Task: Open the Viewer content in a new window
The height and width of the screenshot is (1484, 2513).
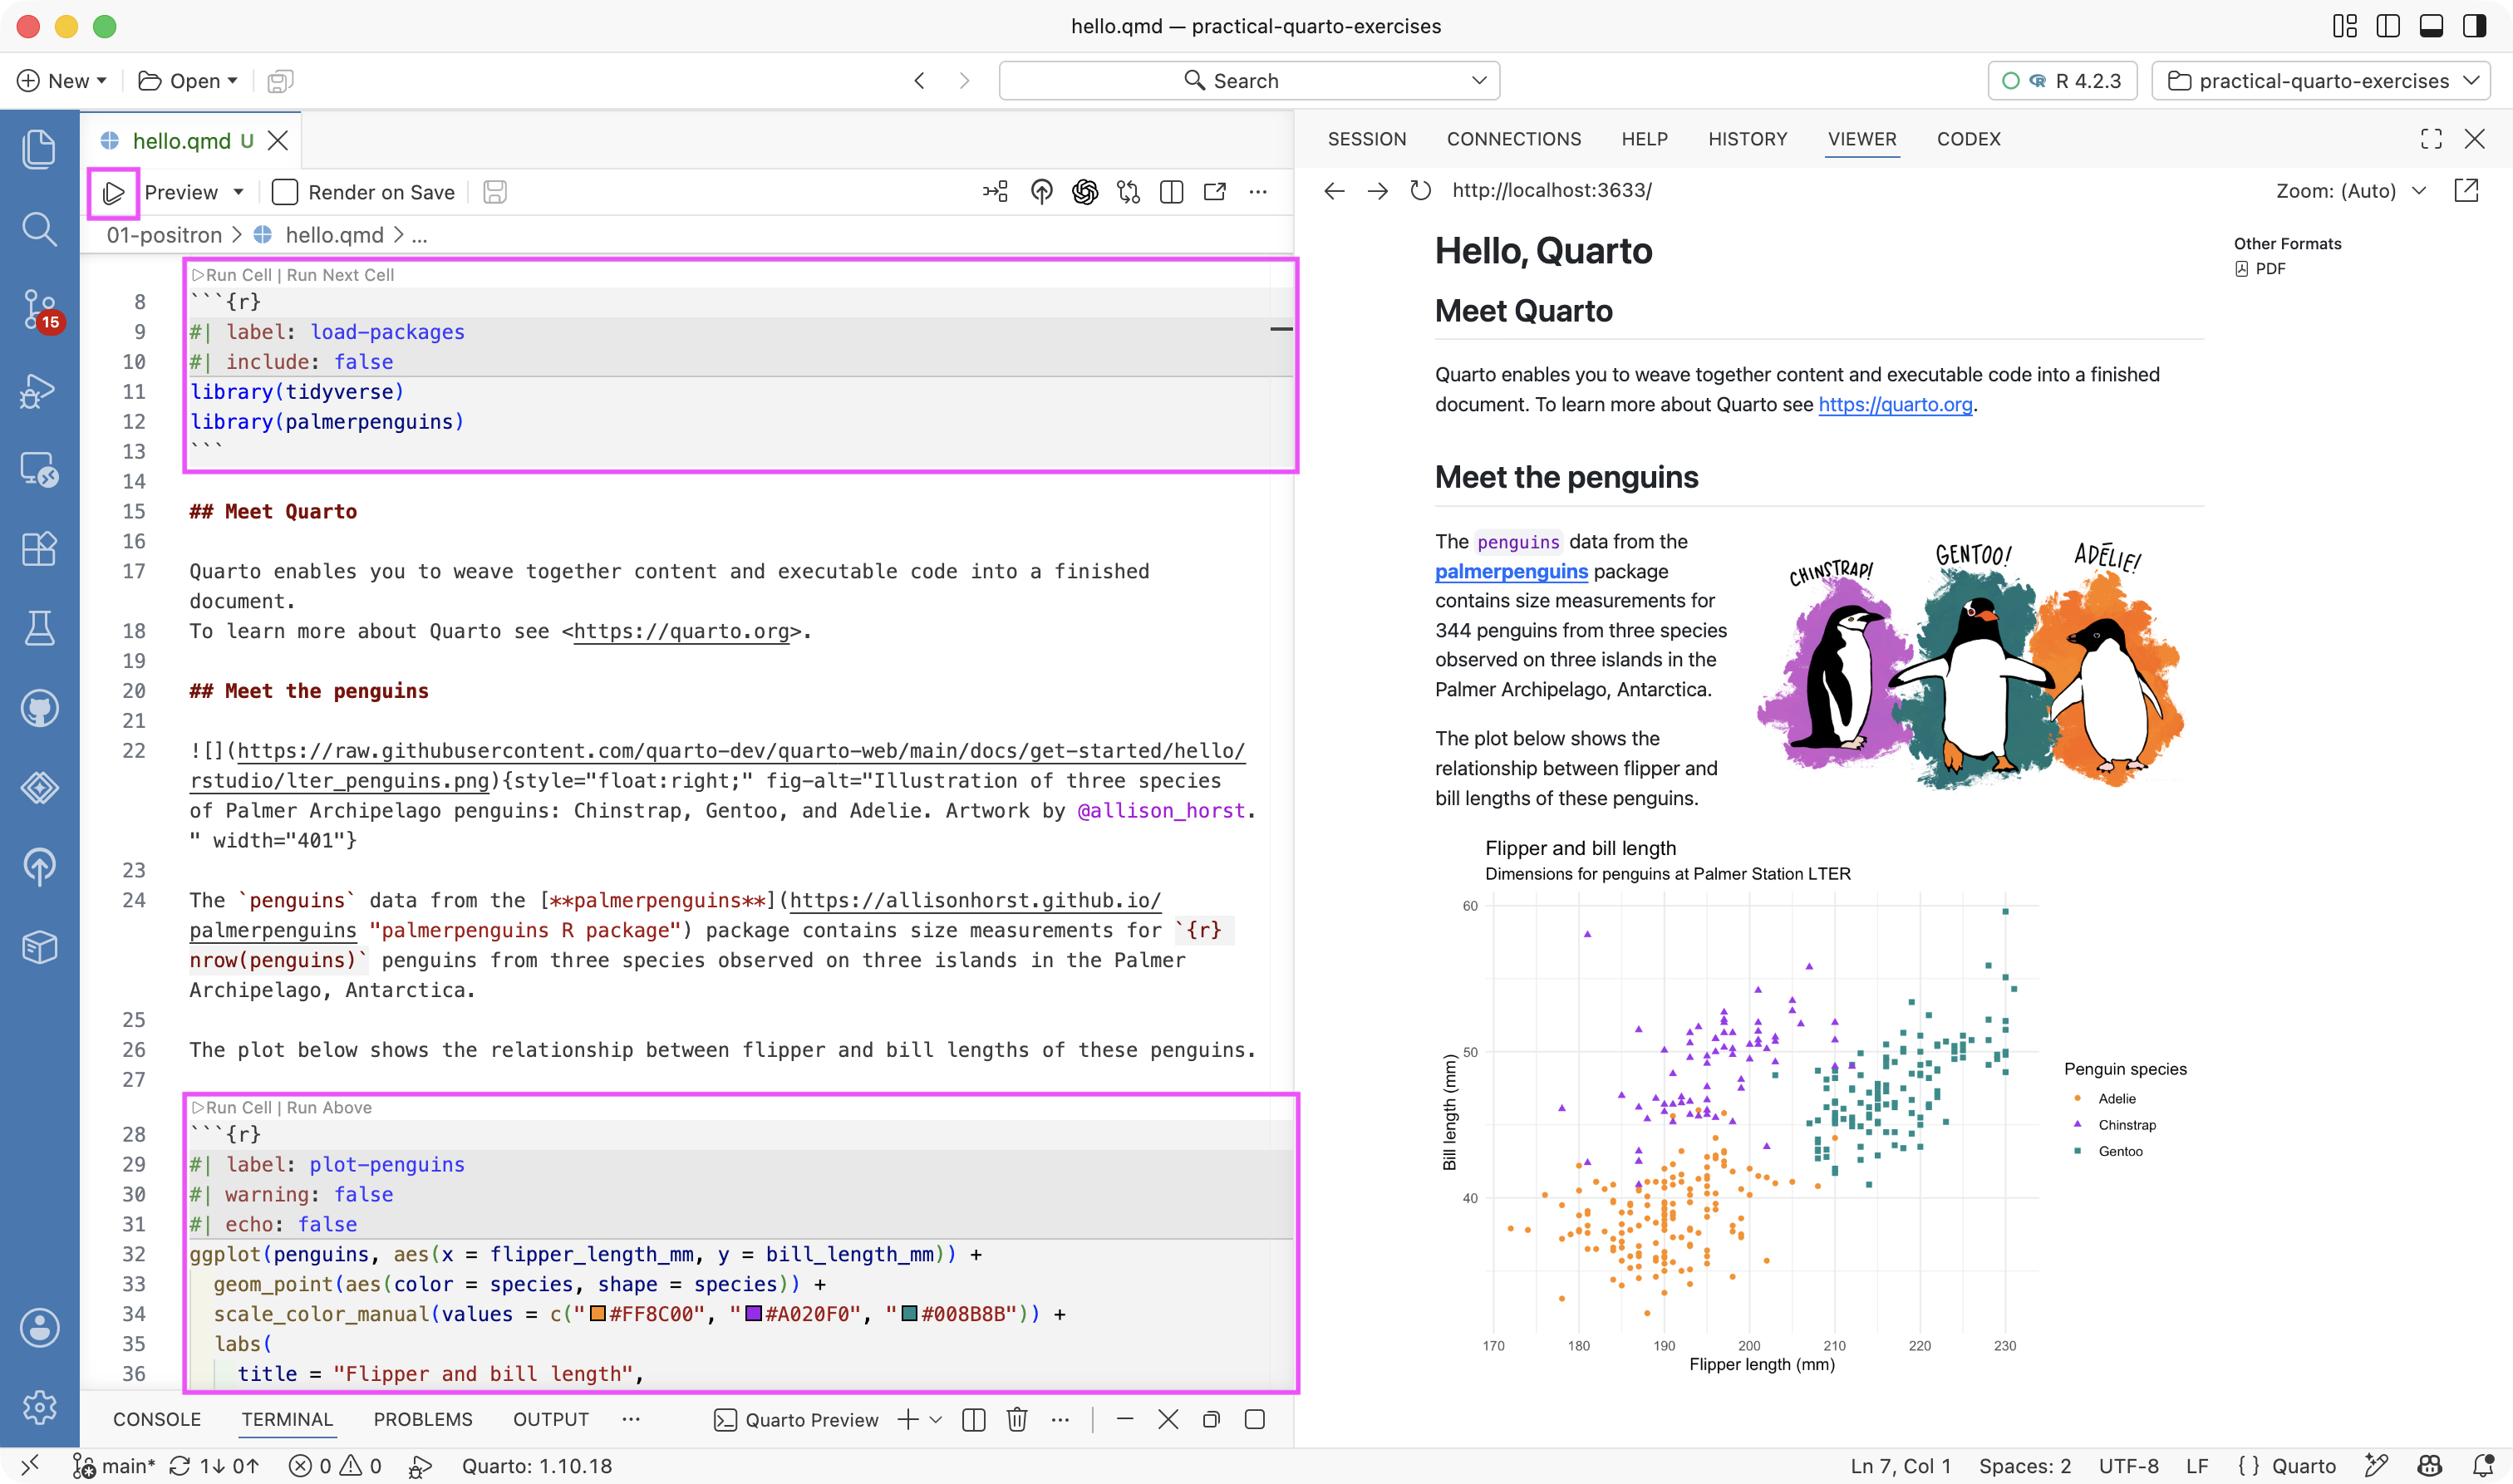Action: coord(2466,190)
